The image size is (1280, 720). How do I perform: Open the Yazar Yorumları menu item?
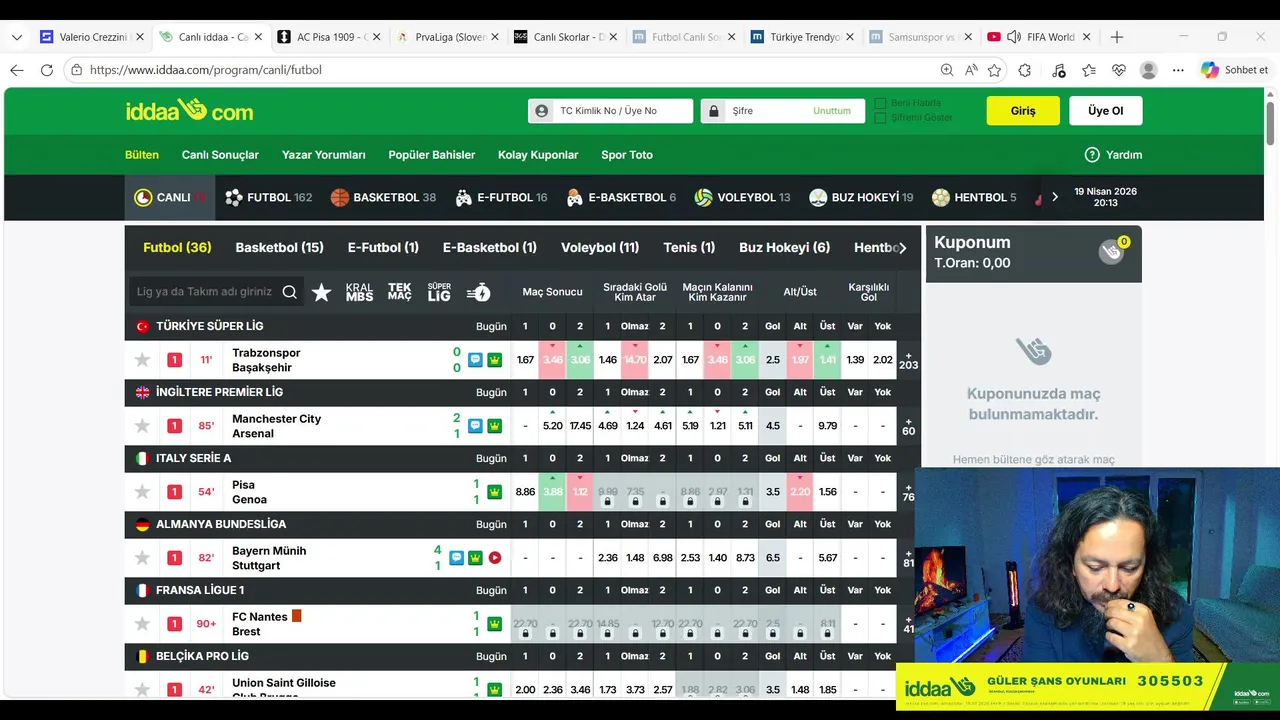click(324, 155)
